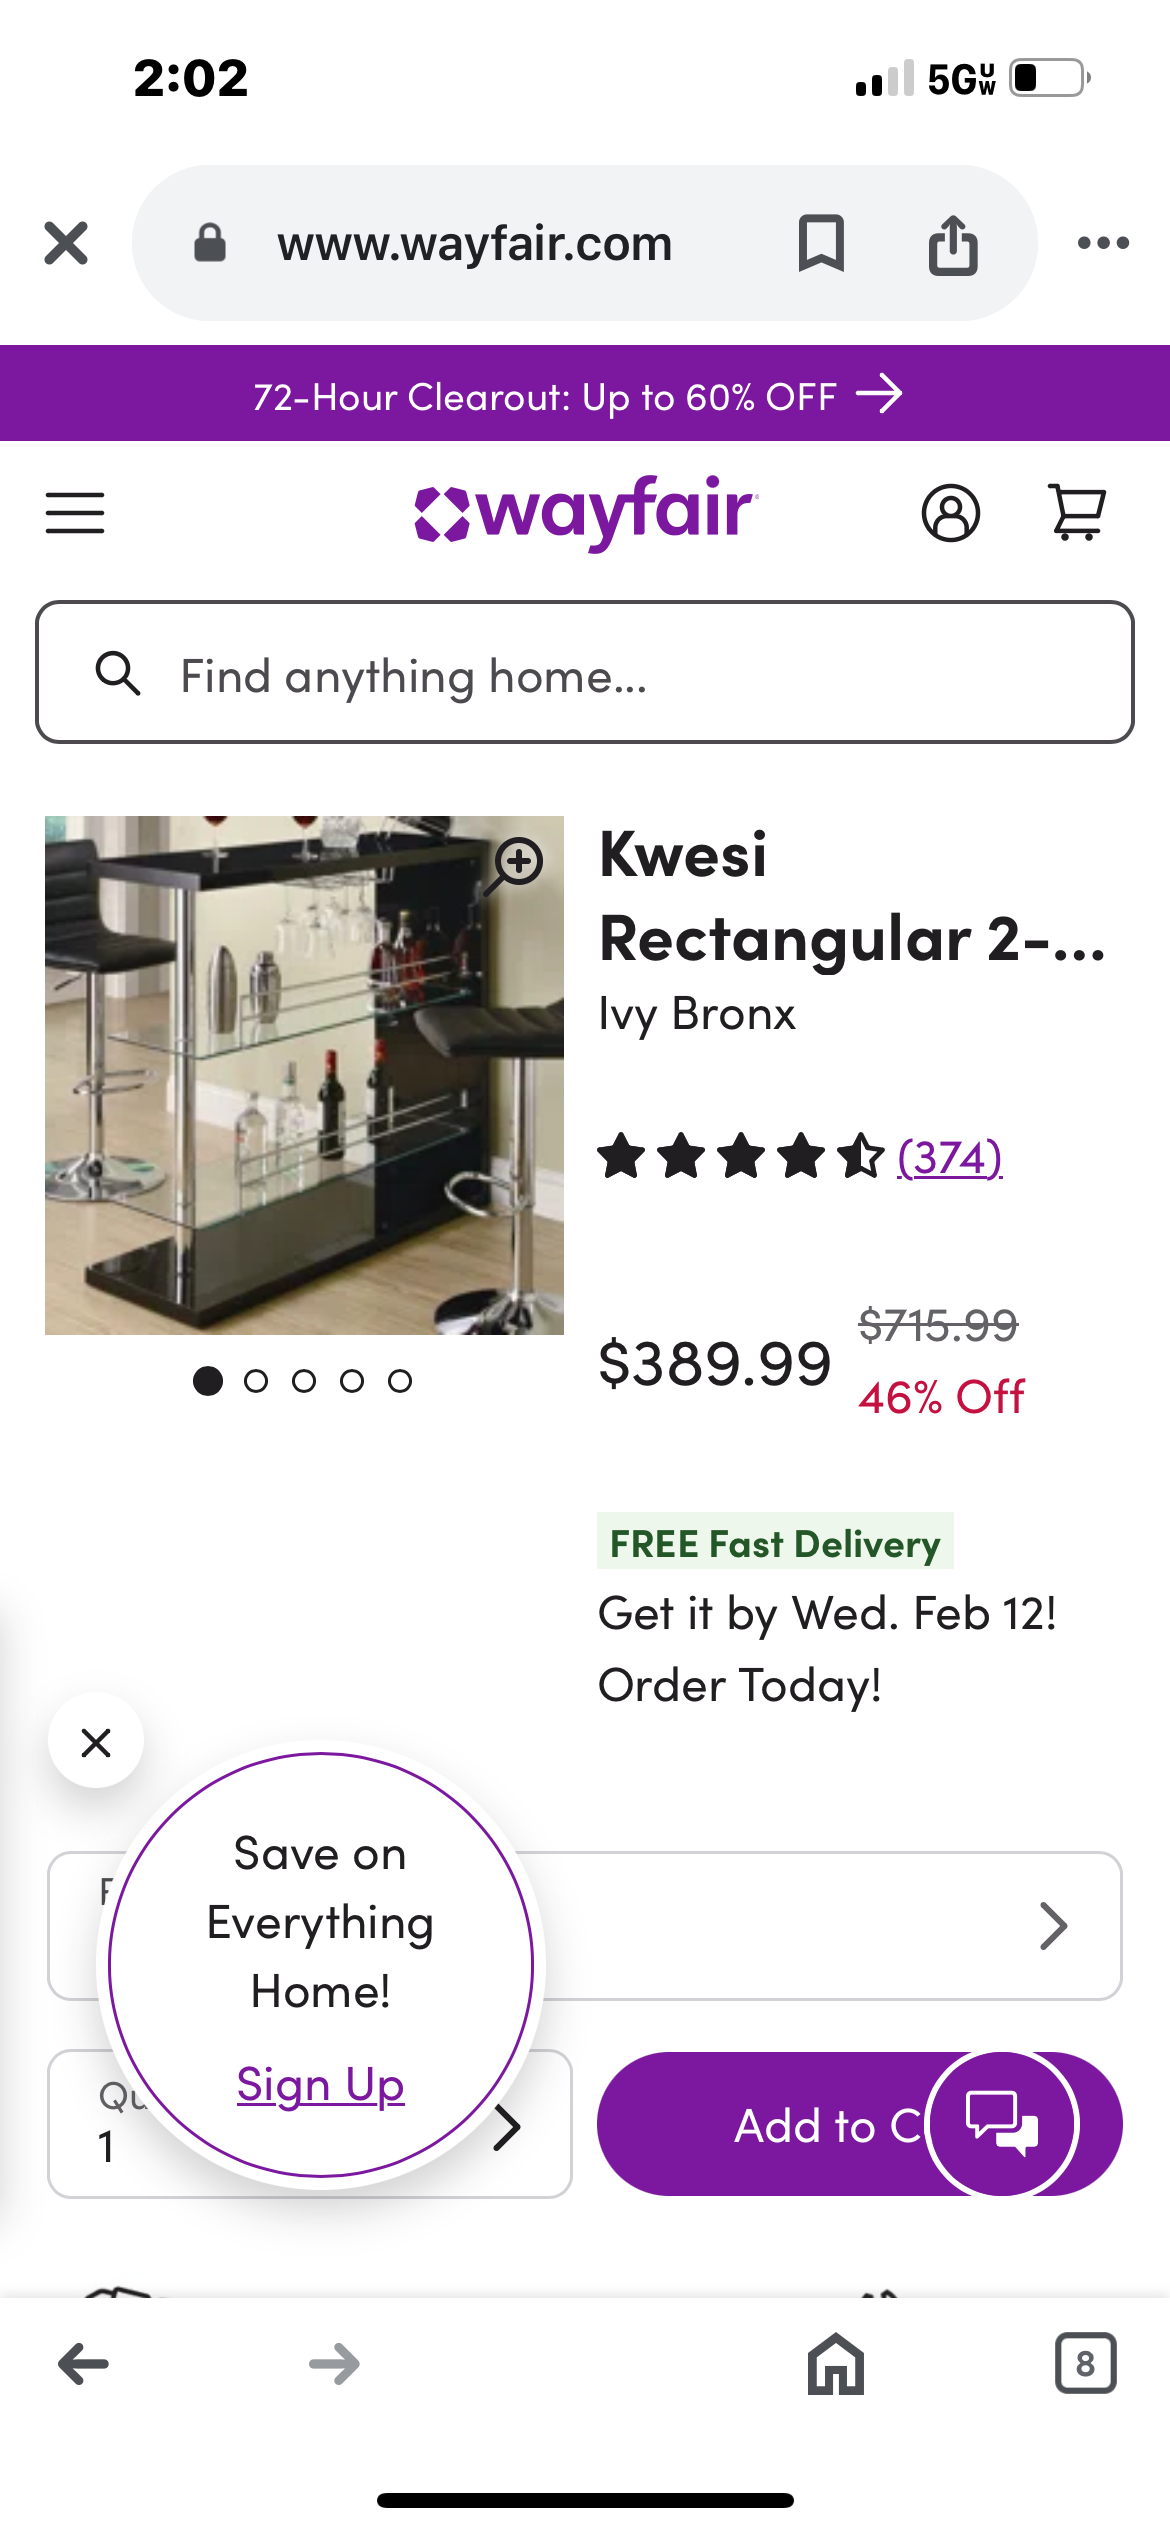Select the third image carousel dot
This screenshot has height=2532, width=1170.
[x=304, y=1381]
